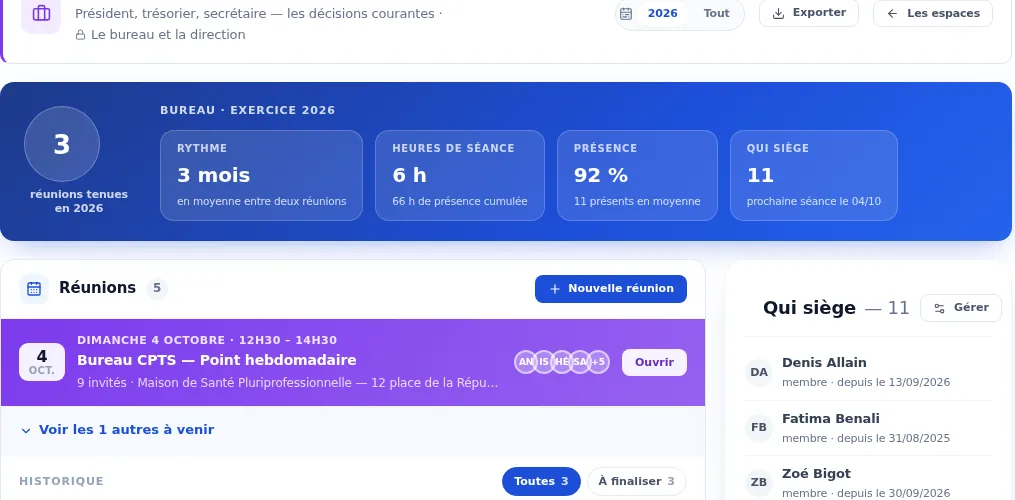Viewport: 1015px width, 500px height.
Task: Open the meeting with Ouvrir
Action: point(654,362)
